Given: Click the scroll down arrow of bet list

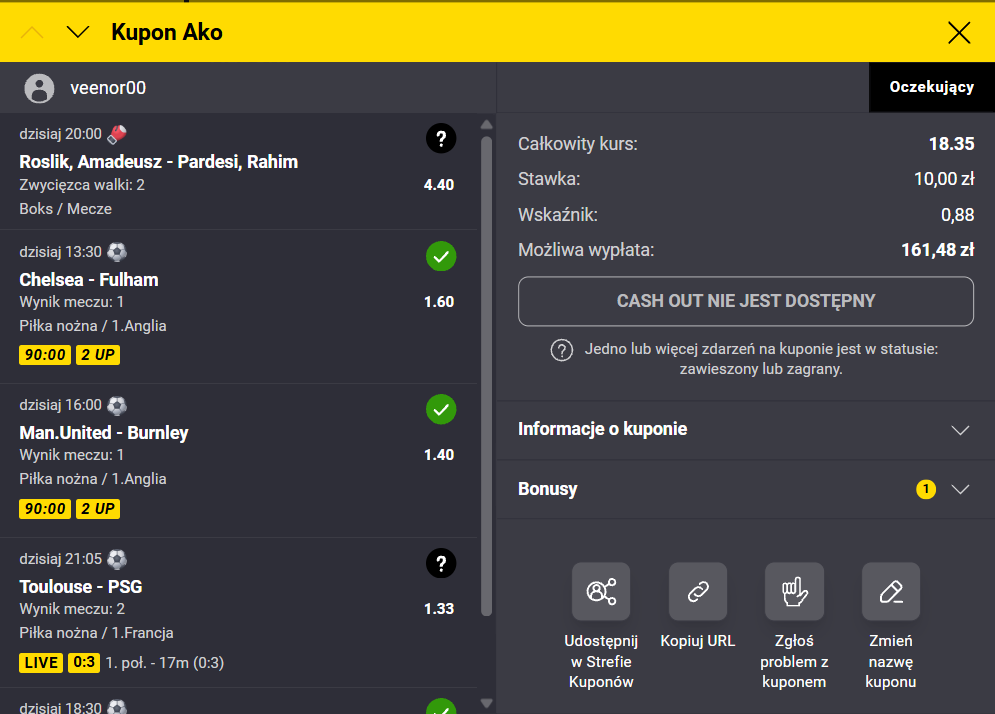Looking at the screenshot, I should (x=487, y=703).
